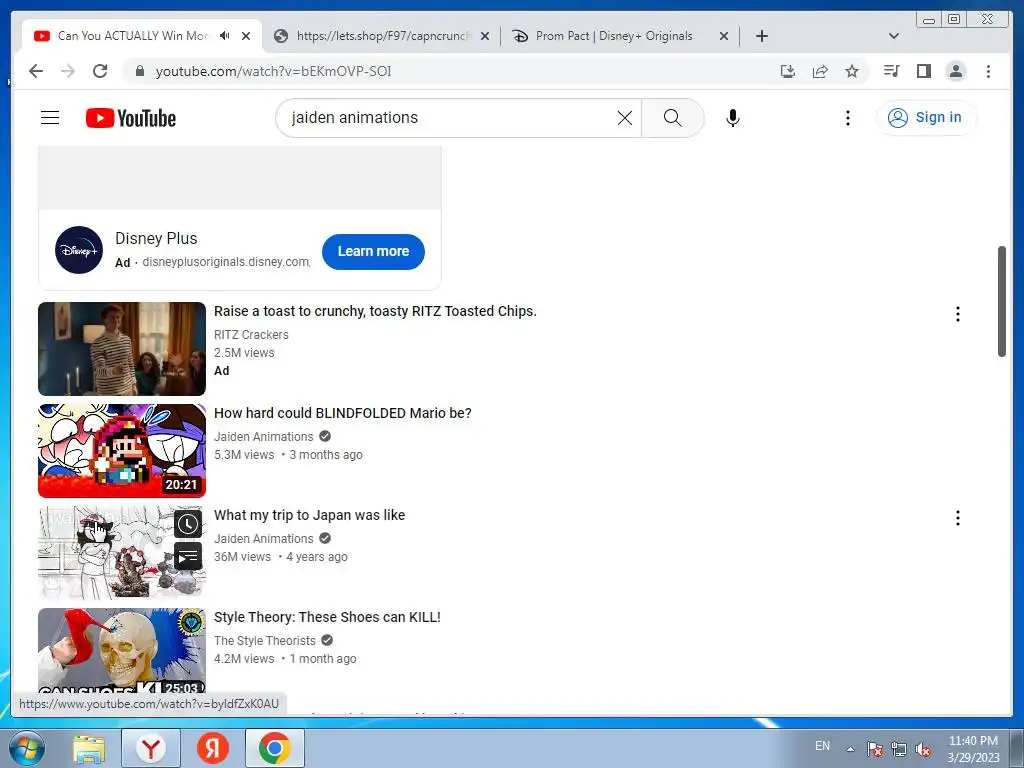The height and width of the screenshot is (768, 1024).
Task: Click the page vertical scrollbar thumb
Action: tap(1002, 301)
